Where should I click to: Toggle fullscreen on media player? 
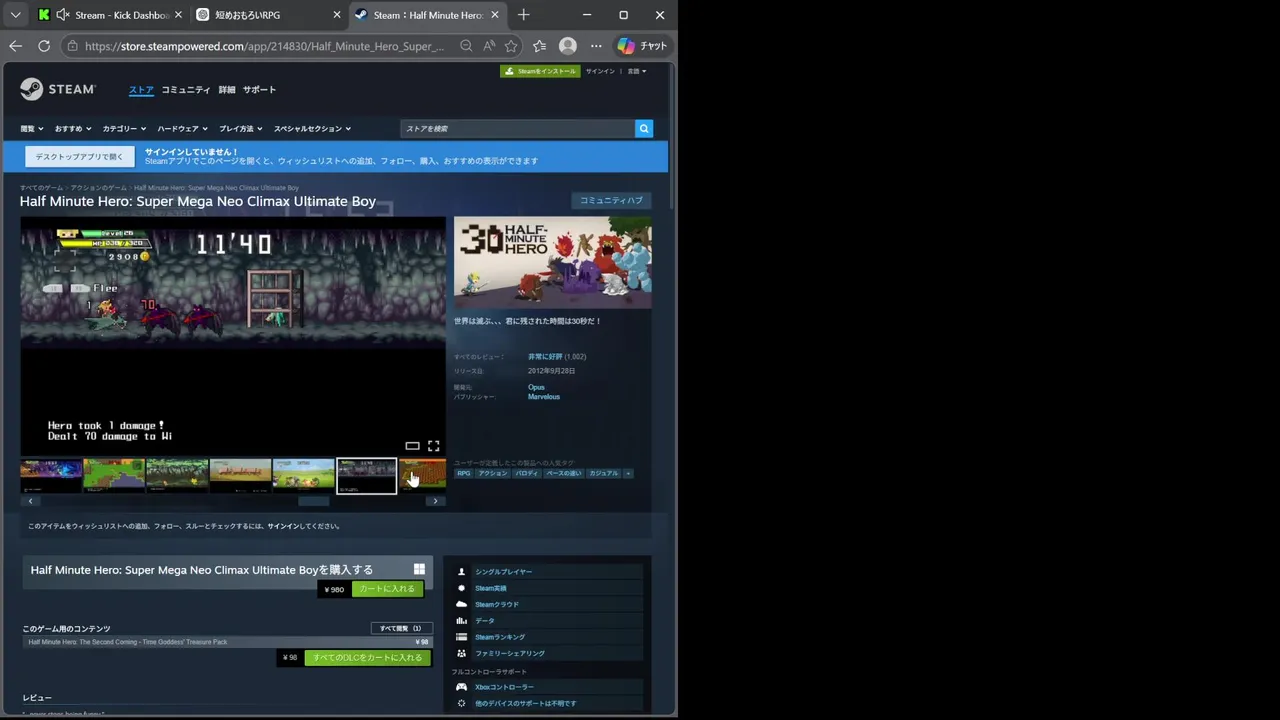(433, 446)
